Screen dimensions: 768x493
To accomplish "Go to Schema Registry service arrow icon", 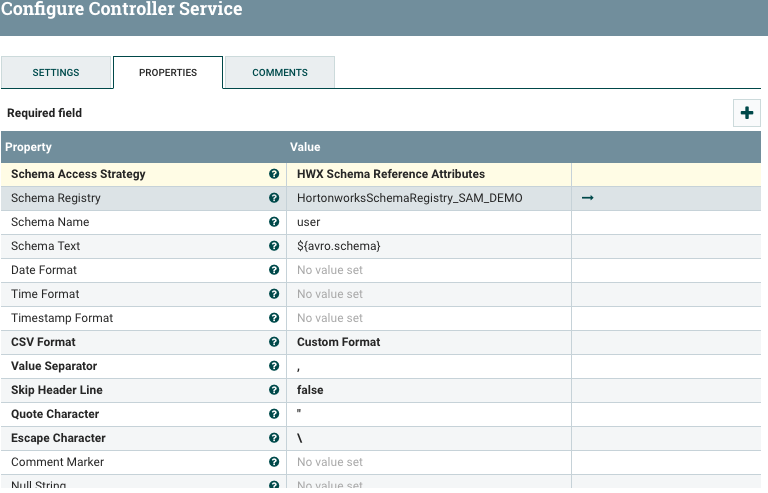I will (x=588, y=198).
